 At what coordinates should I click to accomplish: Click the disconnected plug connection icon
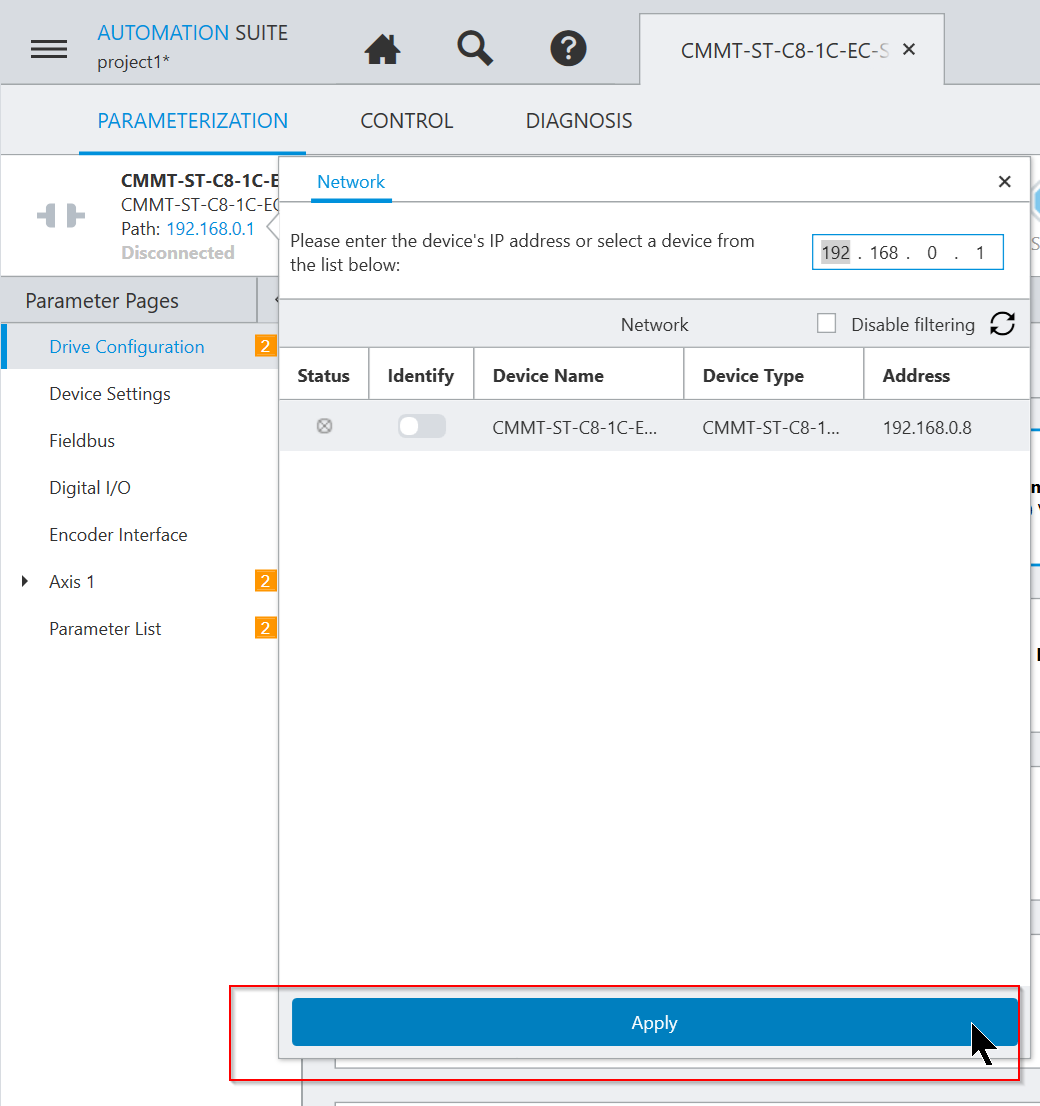(x=61, y=215)
